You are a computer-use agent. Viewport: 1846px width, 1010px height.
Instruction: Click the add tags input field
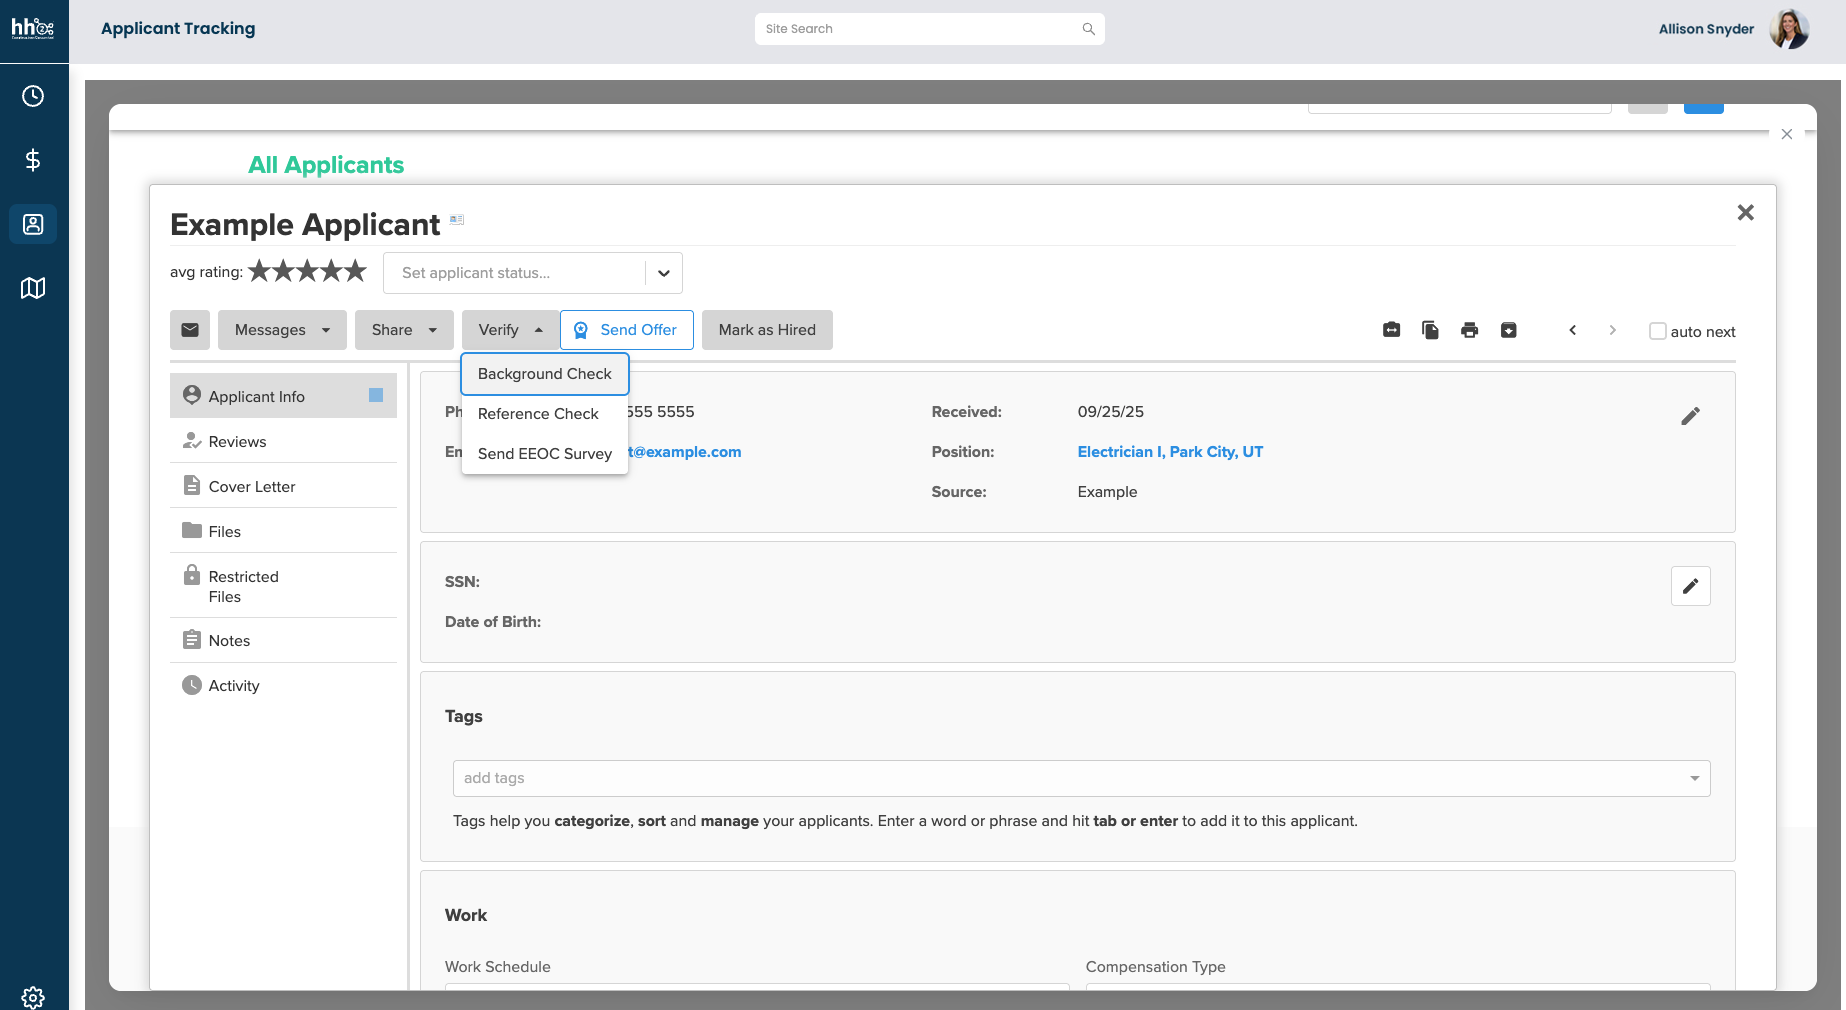pos(1070,778)
